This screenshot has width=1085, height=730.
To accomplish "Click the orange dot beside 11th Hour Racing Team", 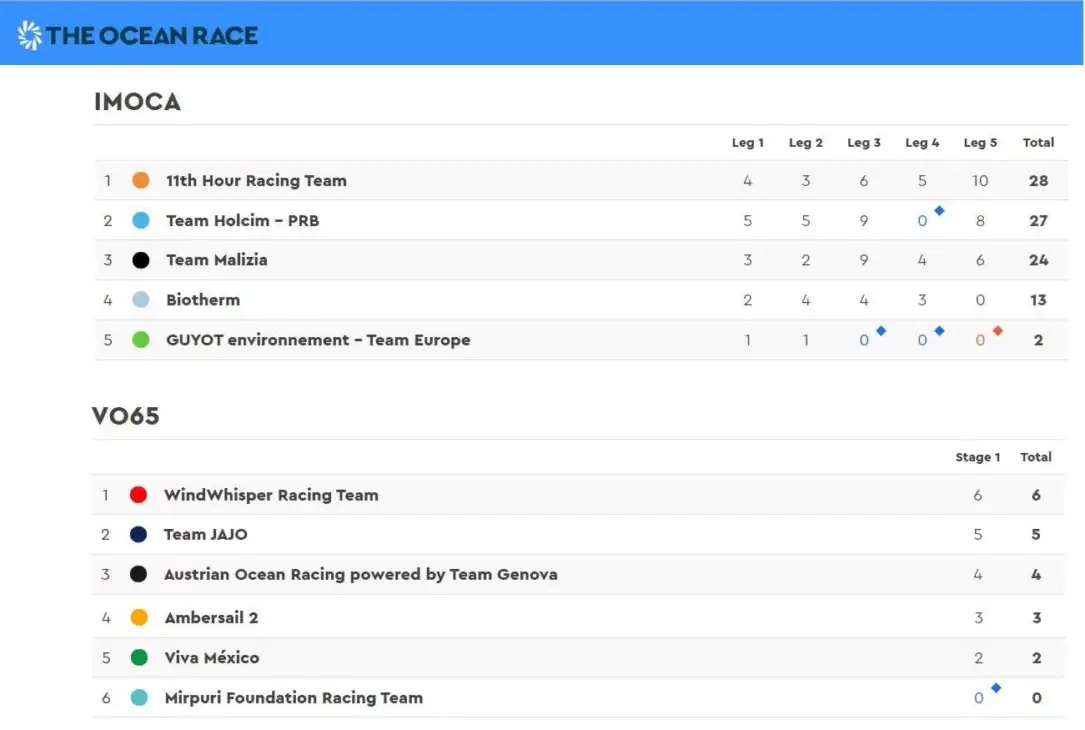I will tap(140, 181).
